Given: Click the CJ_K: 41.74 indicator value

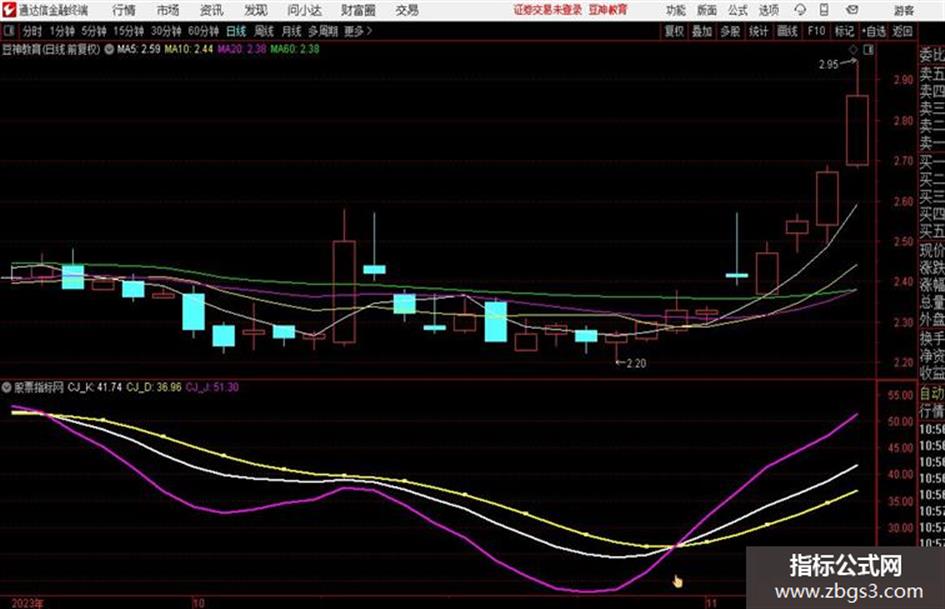Looking at the screenshot, I should coord(95,387).
